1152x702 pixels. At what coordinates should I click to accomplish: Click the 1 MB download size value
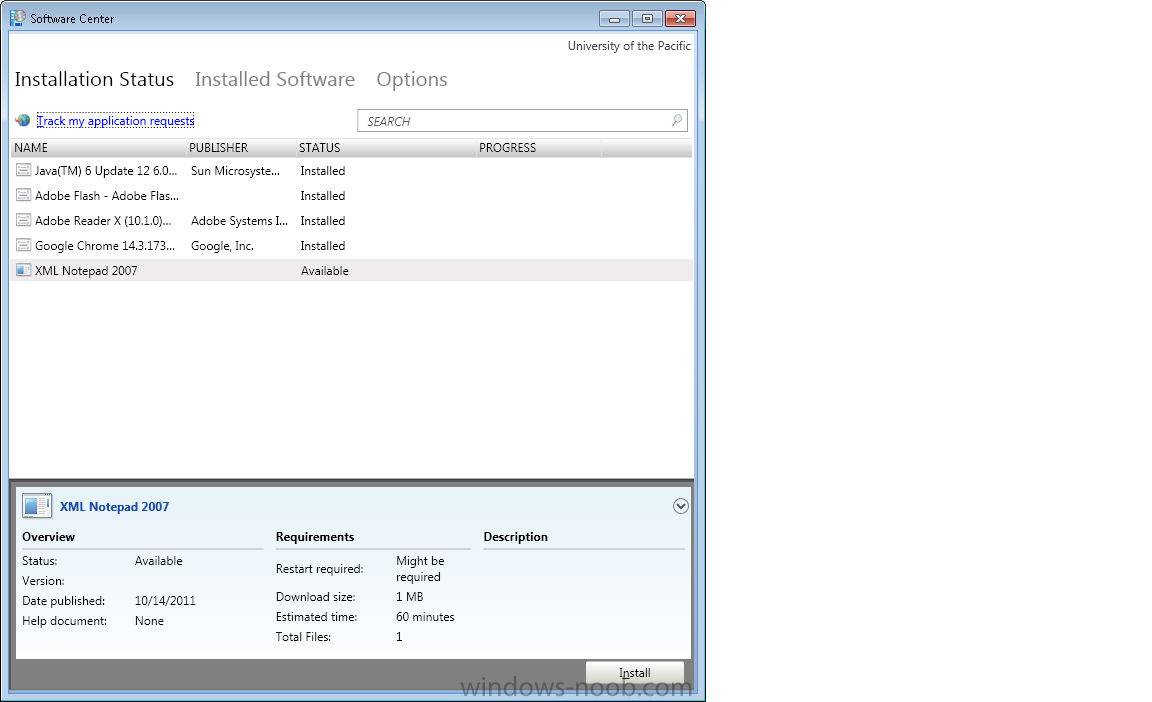point(410,597)
